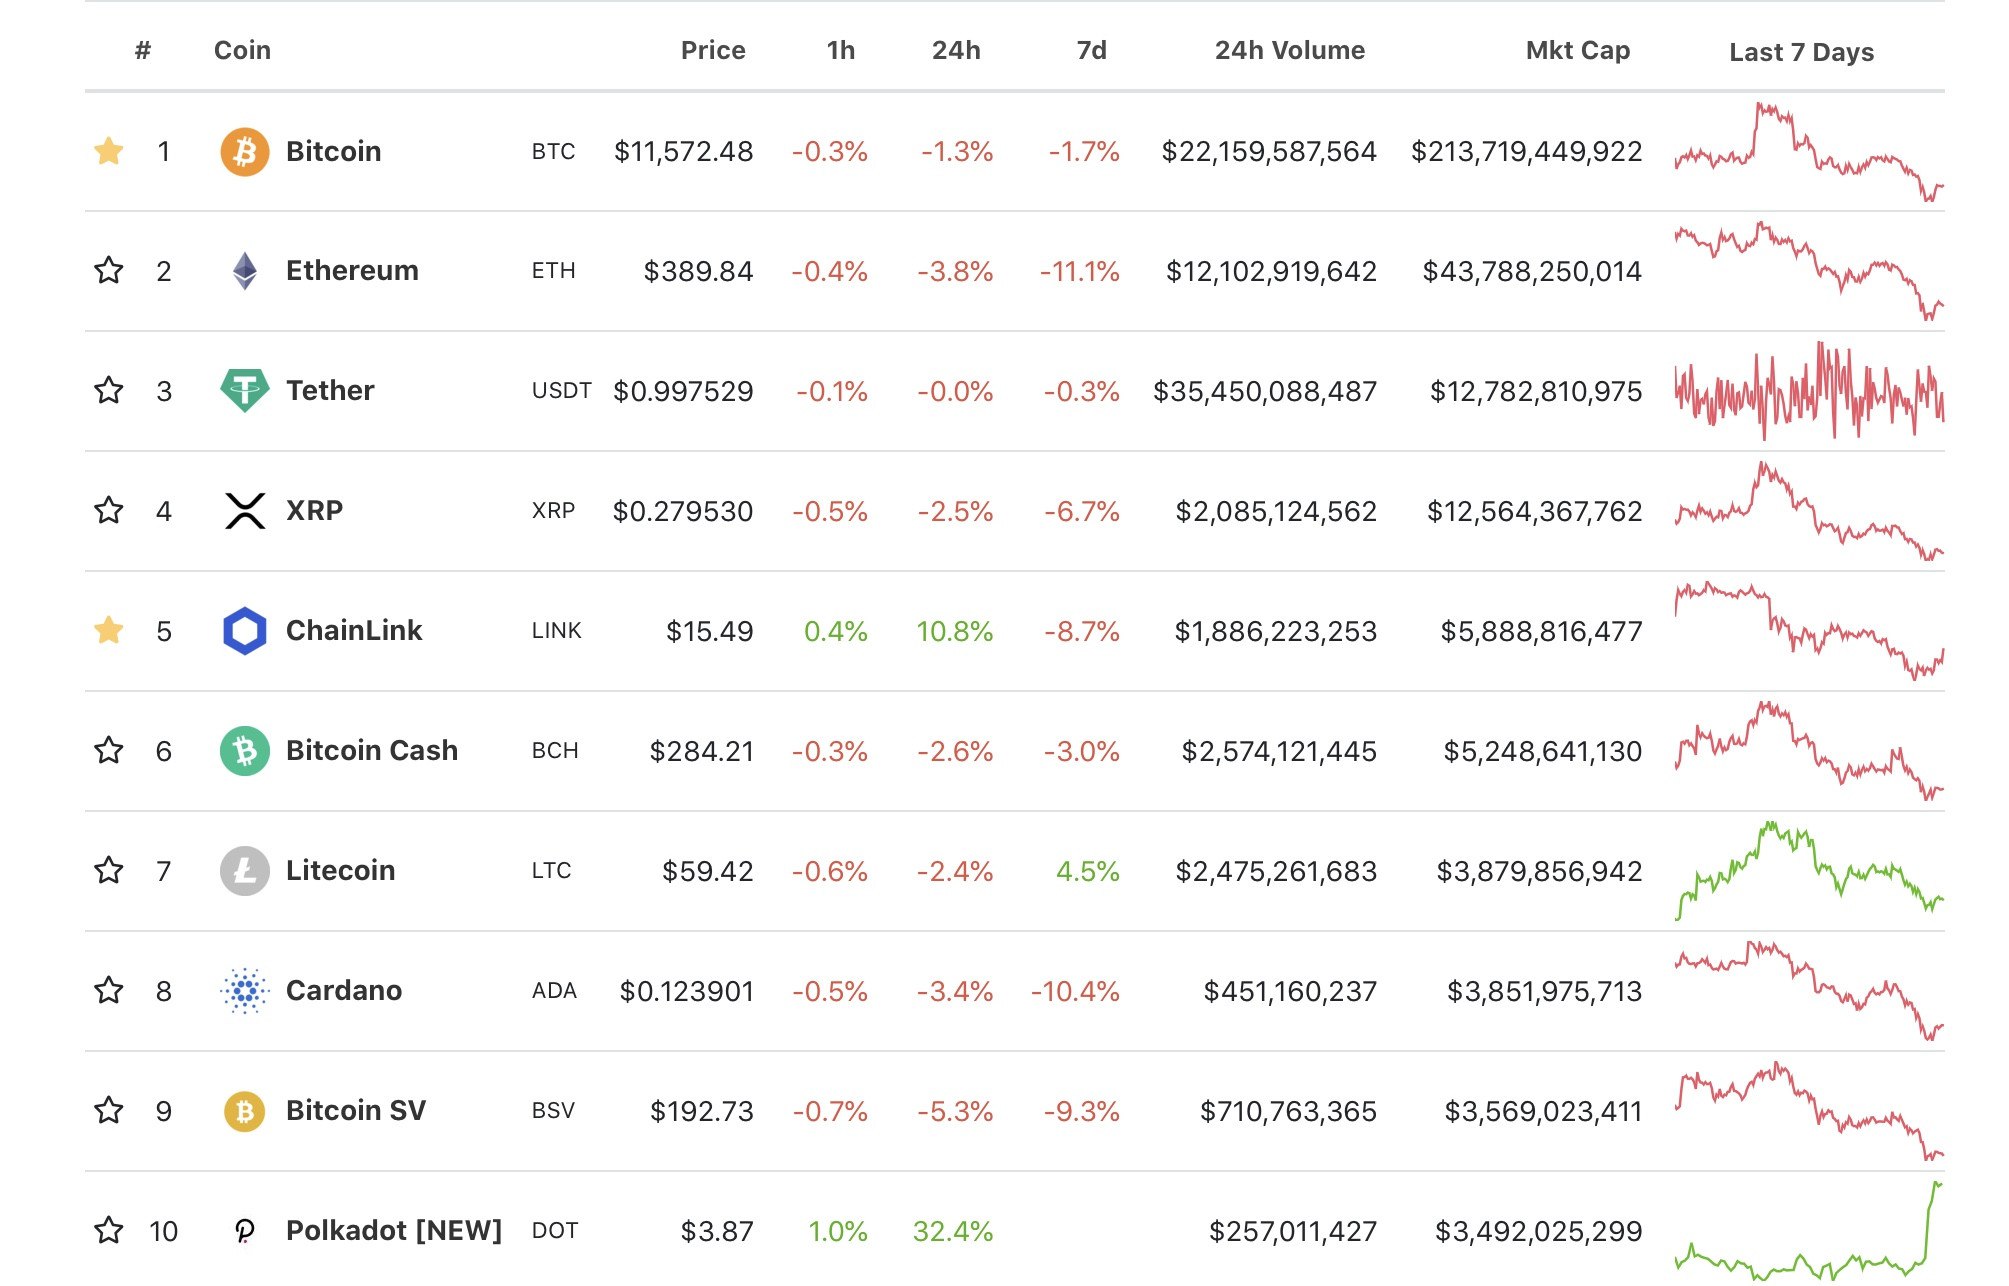Click the Bitcoin SV yellow logo icon
The image size is (2009, 1286).
click(244, 1111)
